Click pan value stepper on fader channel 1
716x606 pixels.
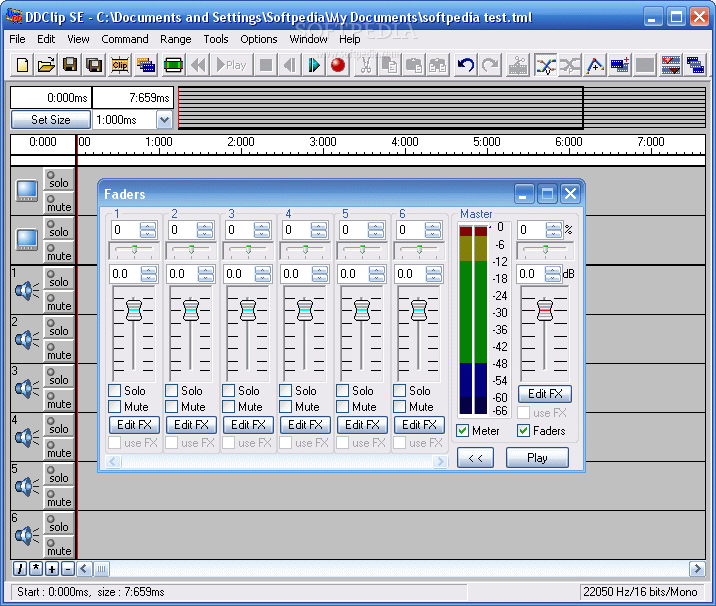(x=147, y=230)
